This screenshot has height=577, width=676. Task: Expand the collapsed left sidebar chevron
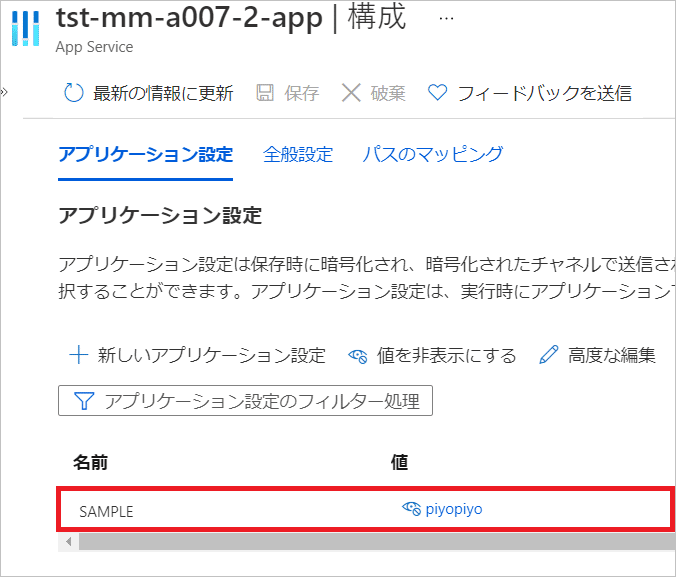tap(4, 92)
